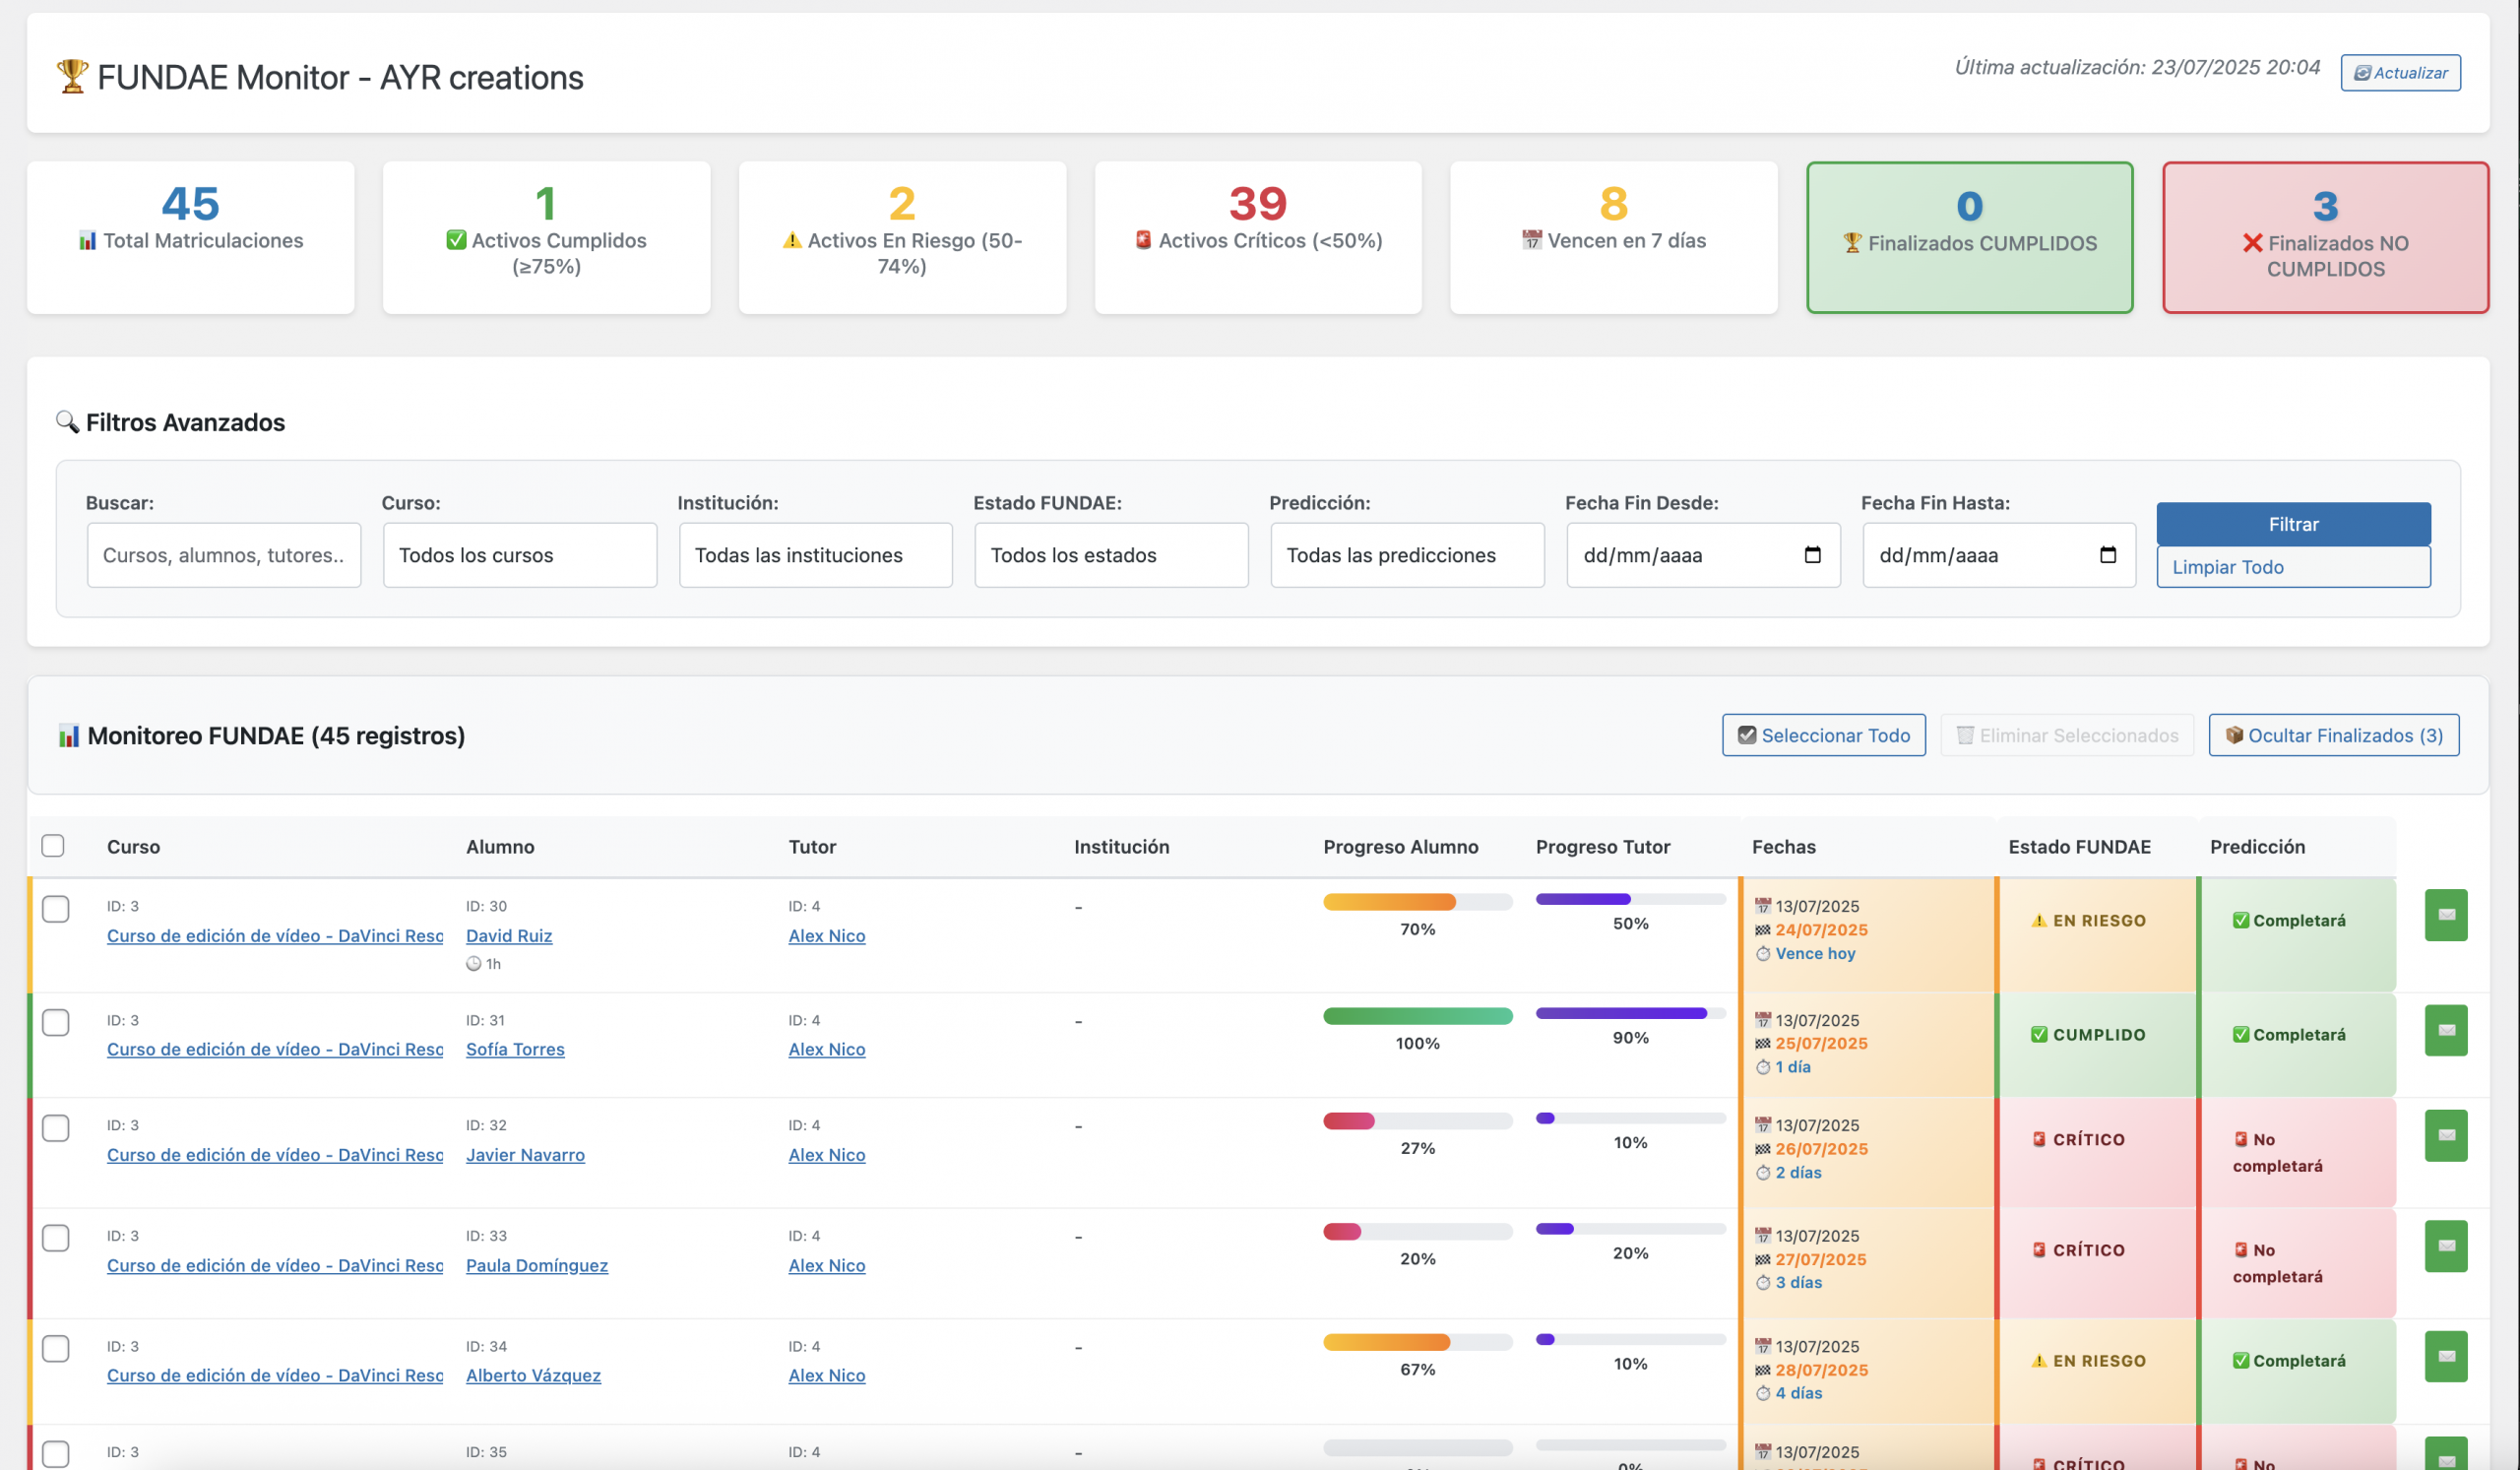Viewport: 2520px width, 1470px height.
Task: Expand the Institución dropdown filter
Action: click(815, 555)
